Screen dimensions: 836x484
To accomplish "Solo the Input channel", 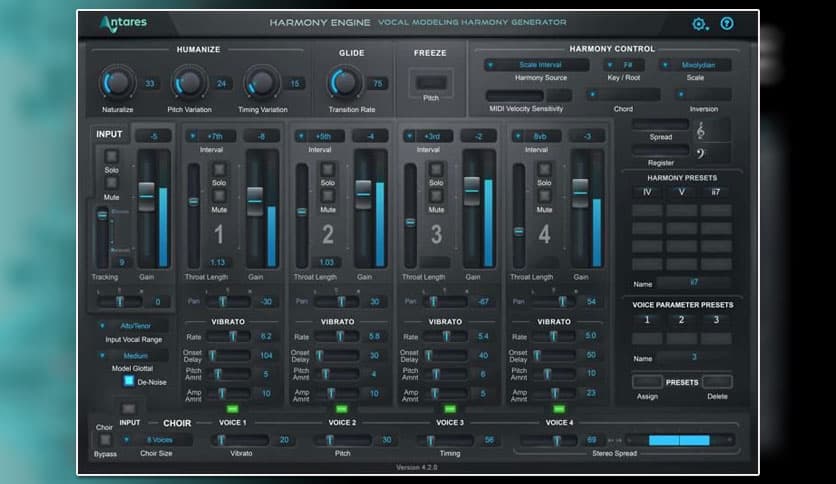I will click(x=111, y=156).
